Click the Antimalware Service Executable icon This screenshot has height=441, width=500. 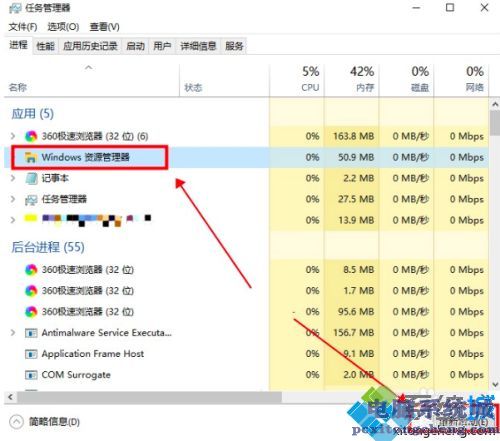tap(31, 333)
